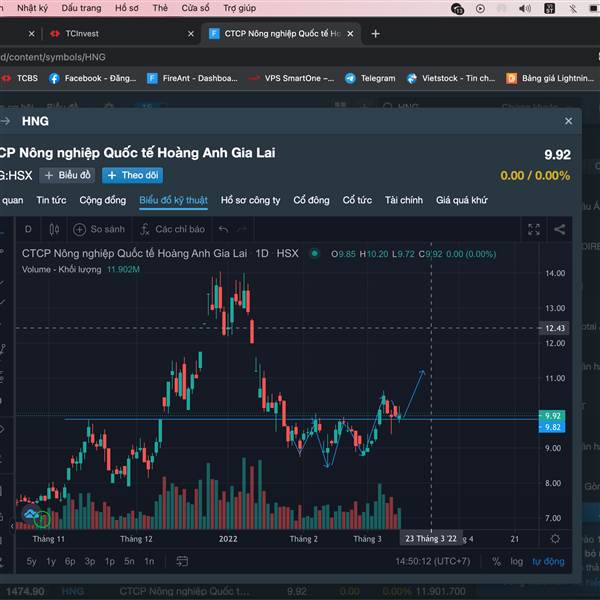This screenshot has width=600, height=600.
Task: Click the 9.82 horizontal line label
Action: click(x=552, y=427)
